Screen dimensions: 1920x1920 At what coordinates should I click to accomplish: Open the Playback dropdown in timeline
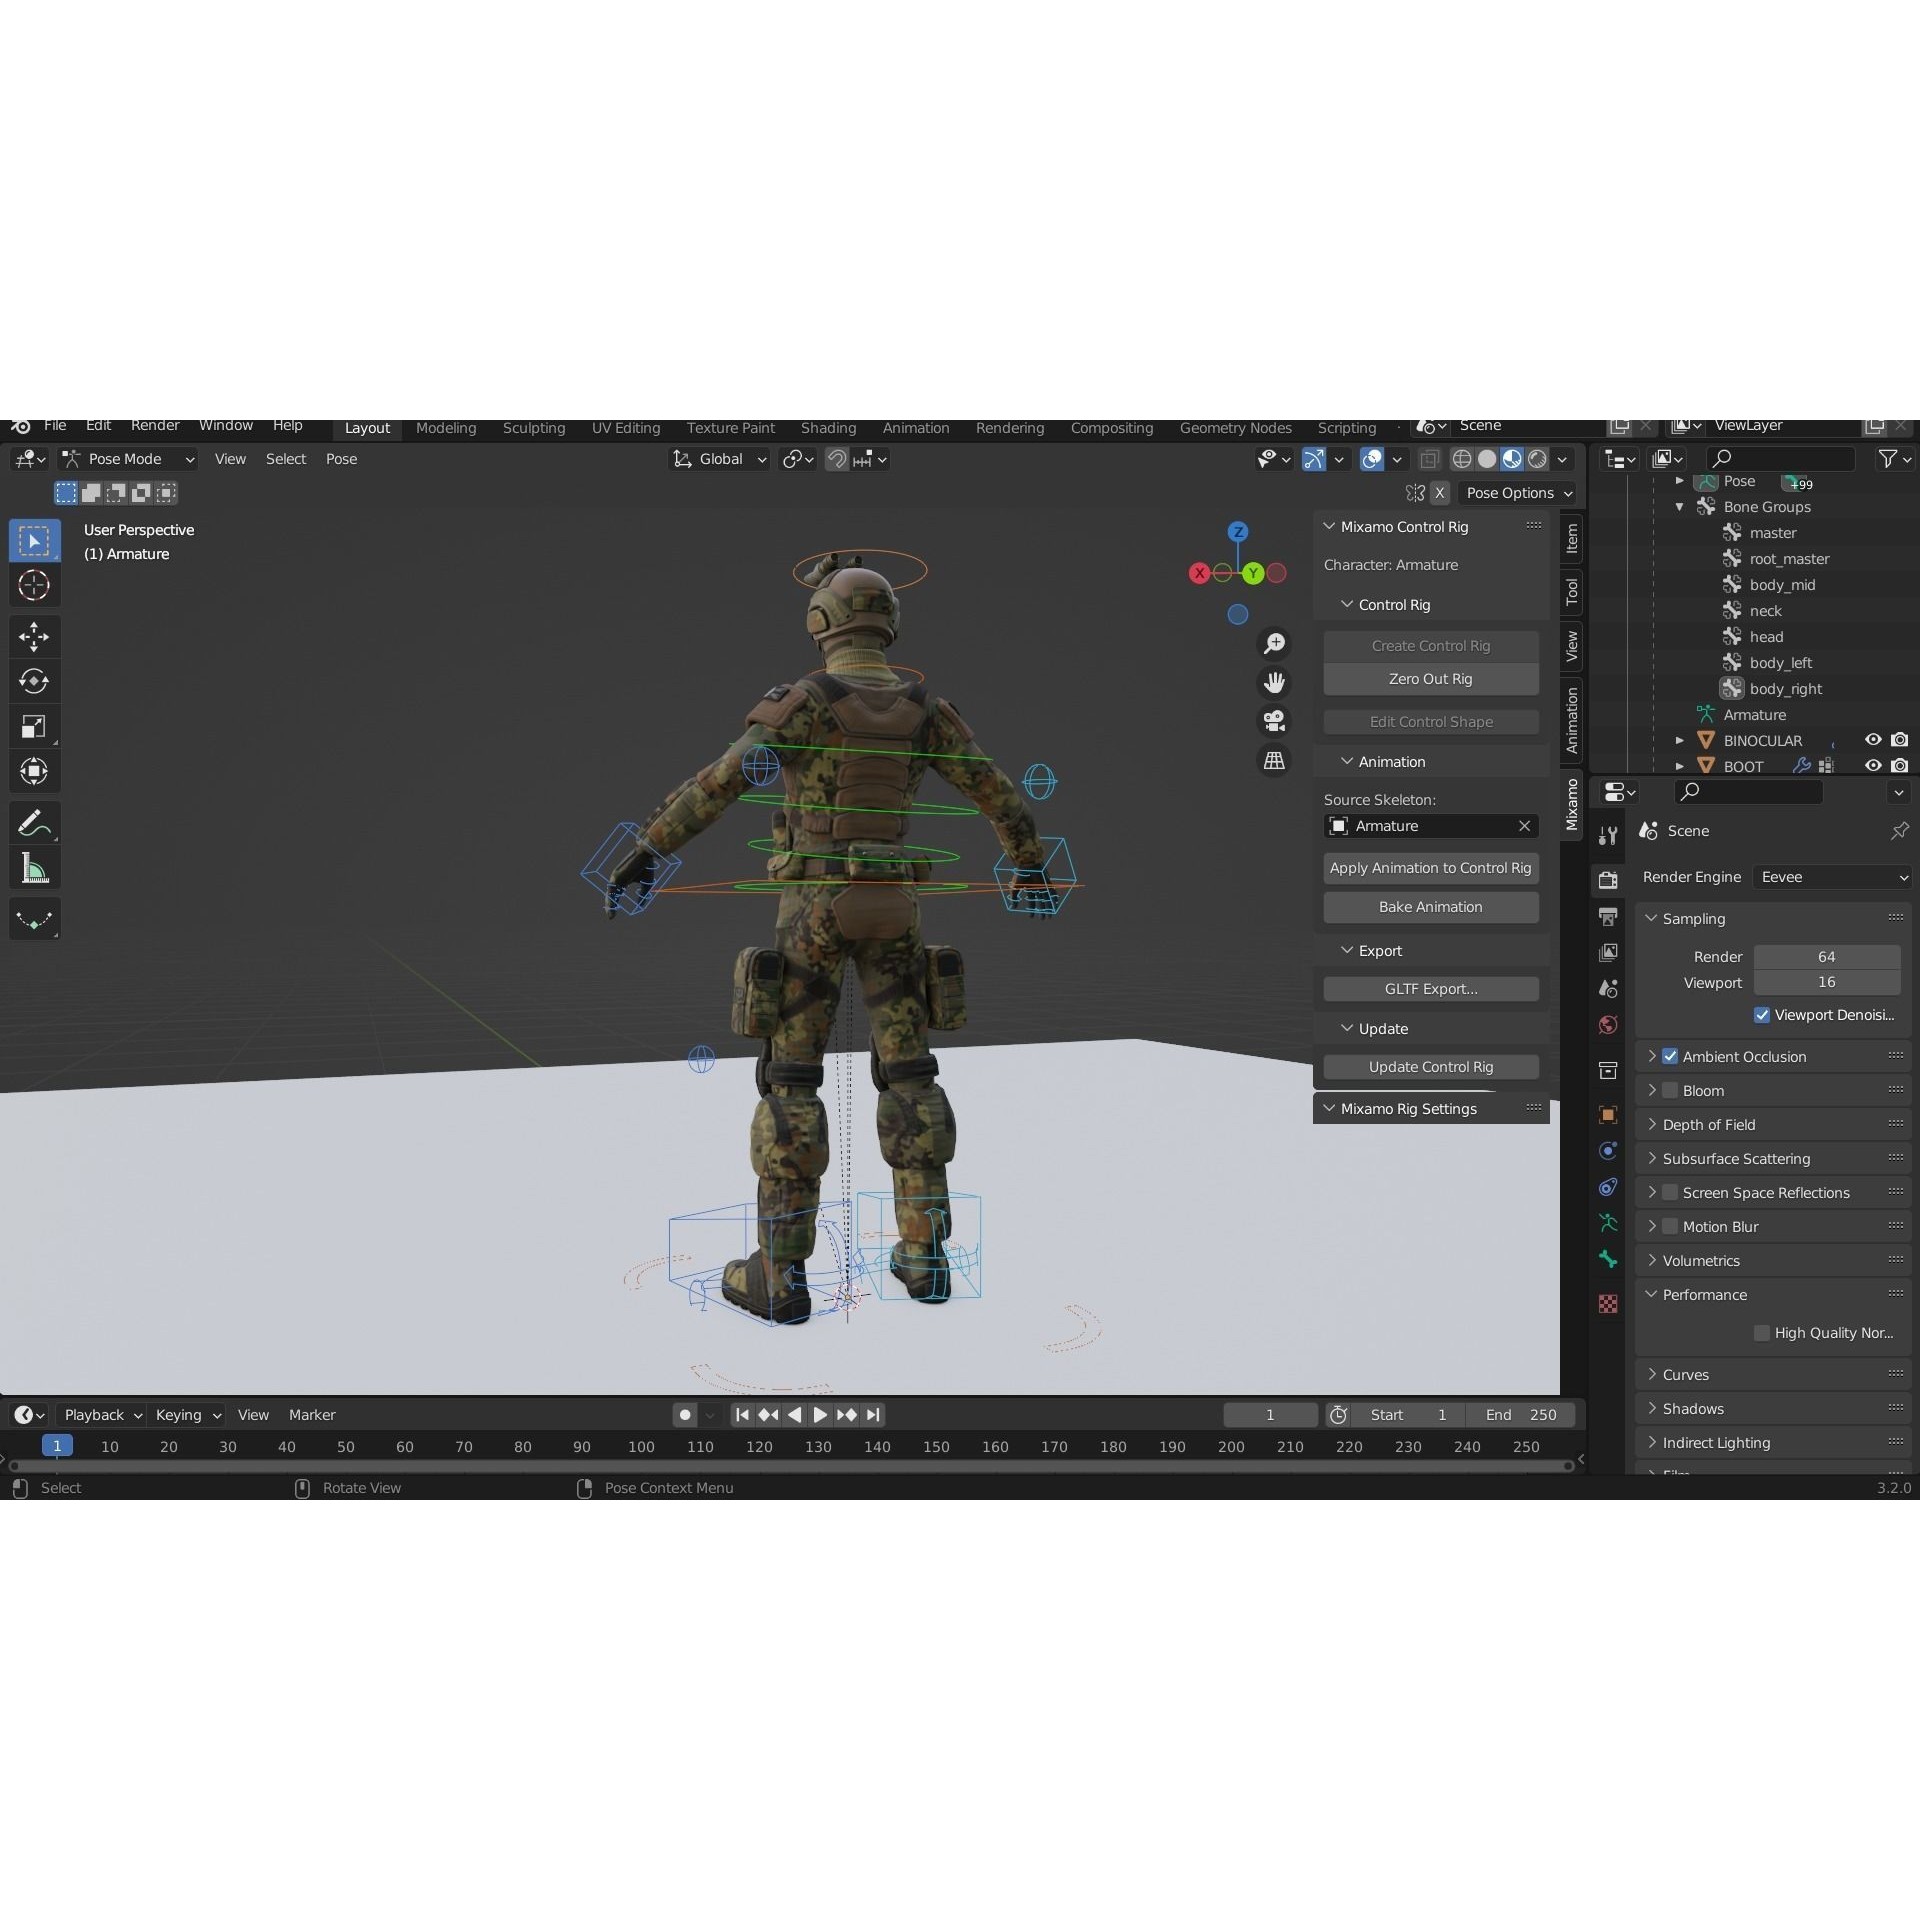pyautogui.click(x=102, y=1415)
